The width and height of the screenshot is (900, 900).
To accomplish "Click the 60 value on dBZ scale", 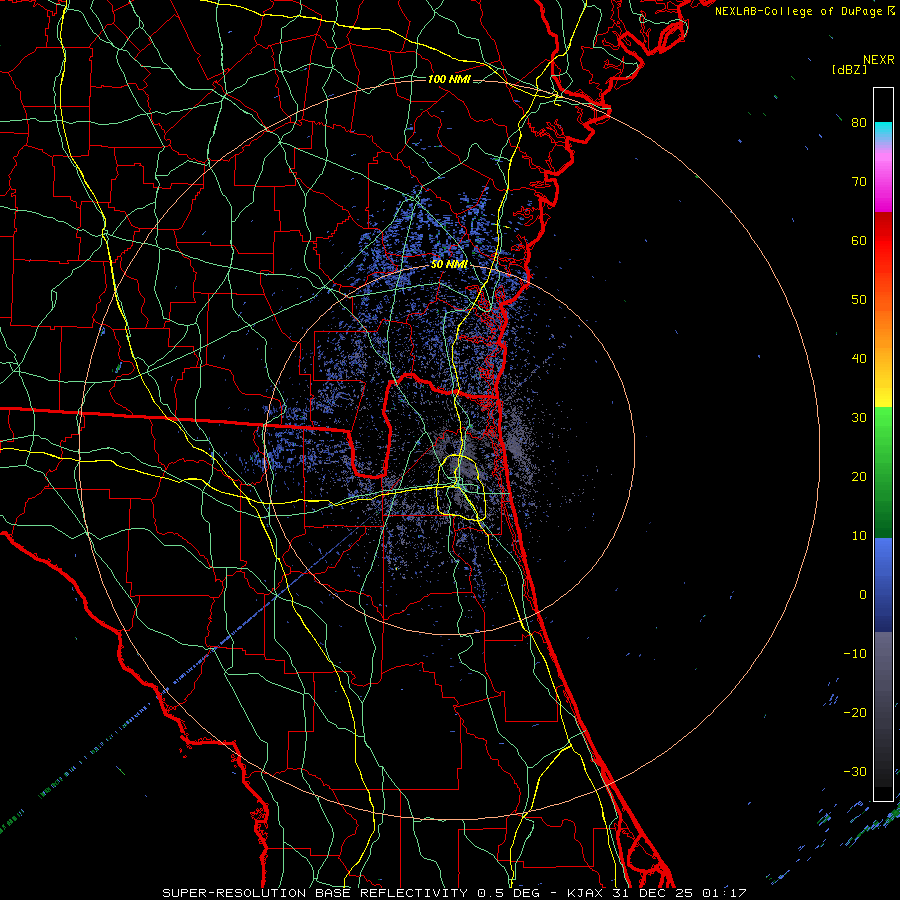I will click(x=859, y=240).
